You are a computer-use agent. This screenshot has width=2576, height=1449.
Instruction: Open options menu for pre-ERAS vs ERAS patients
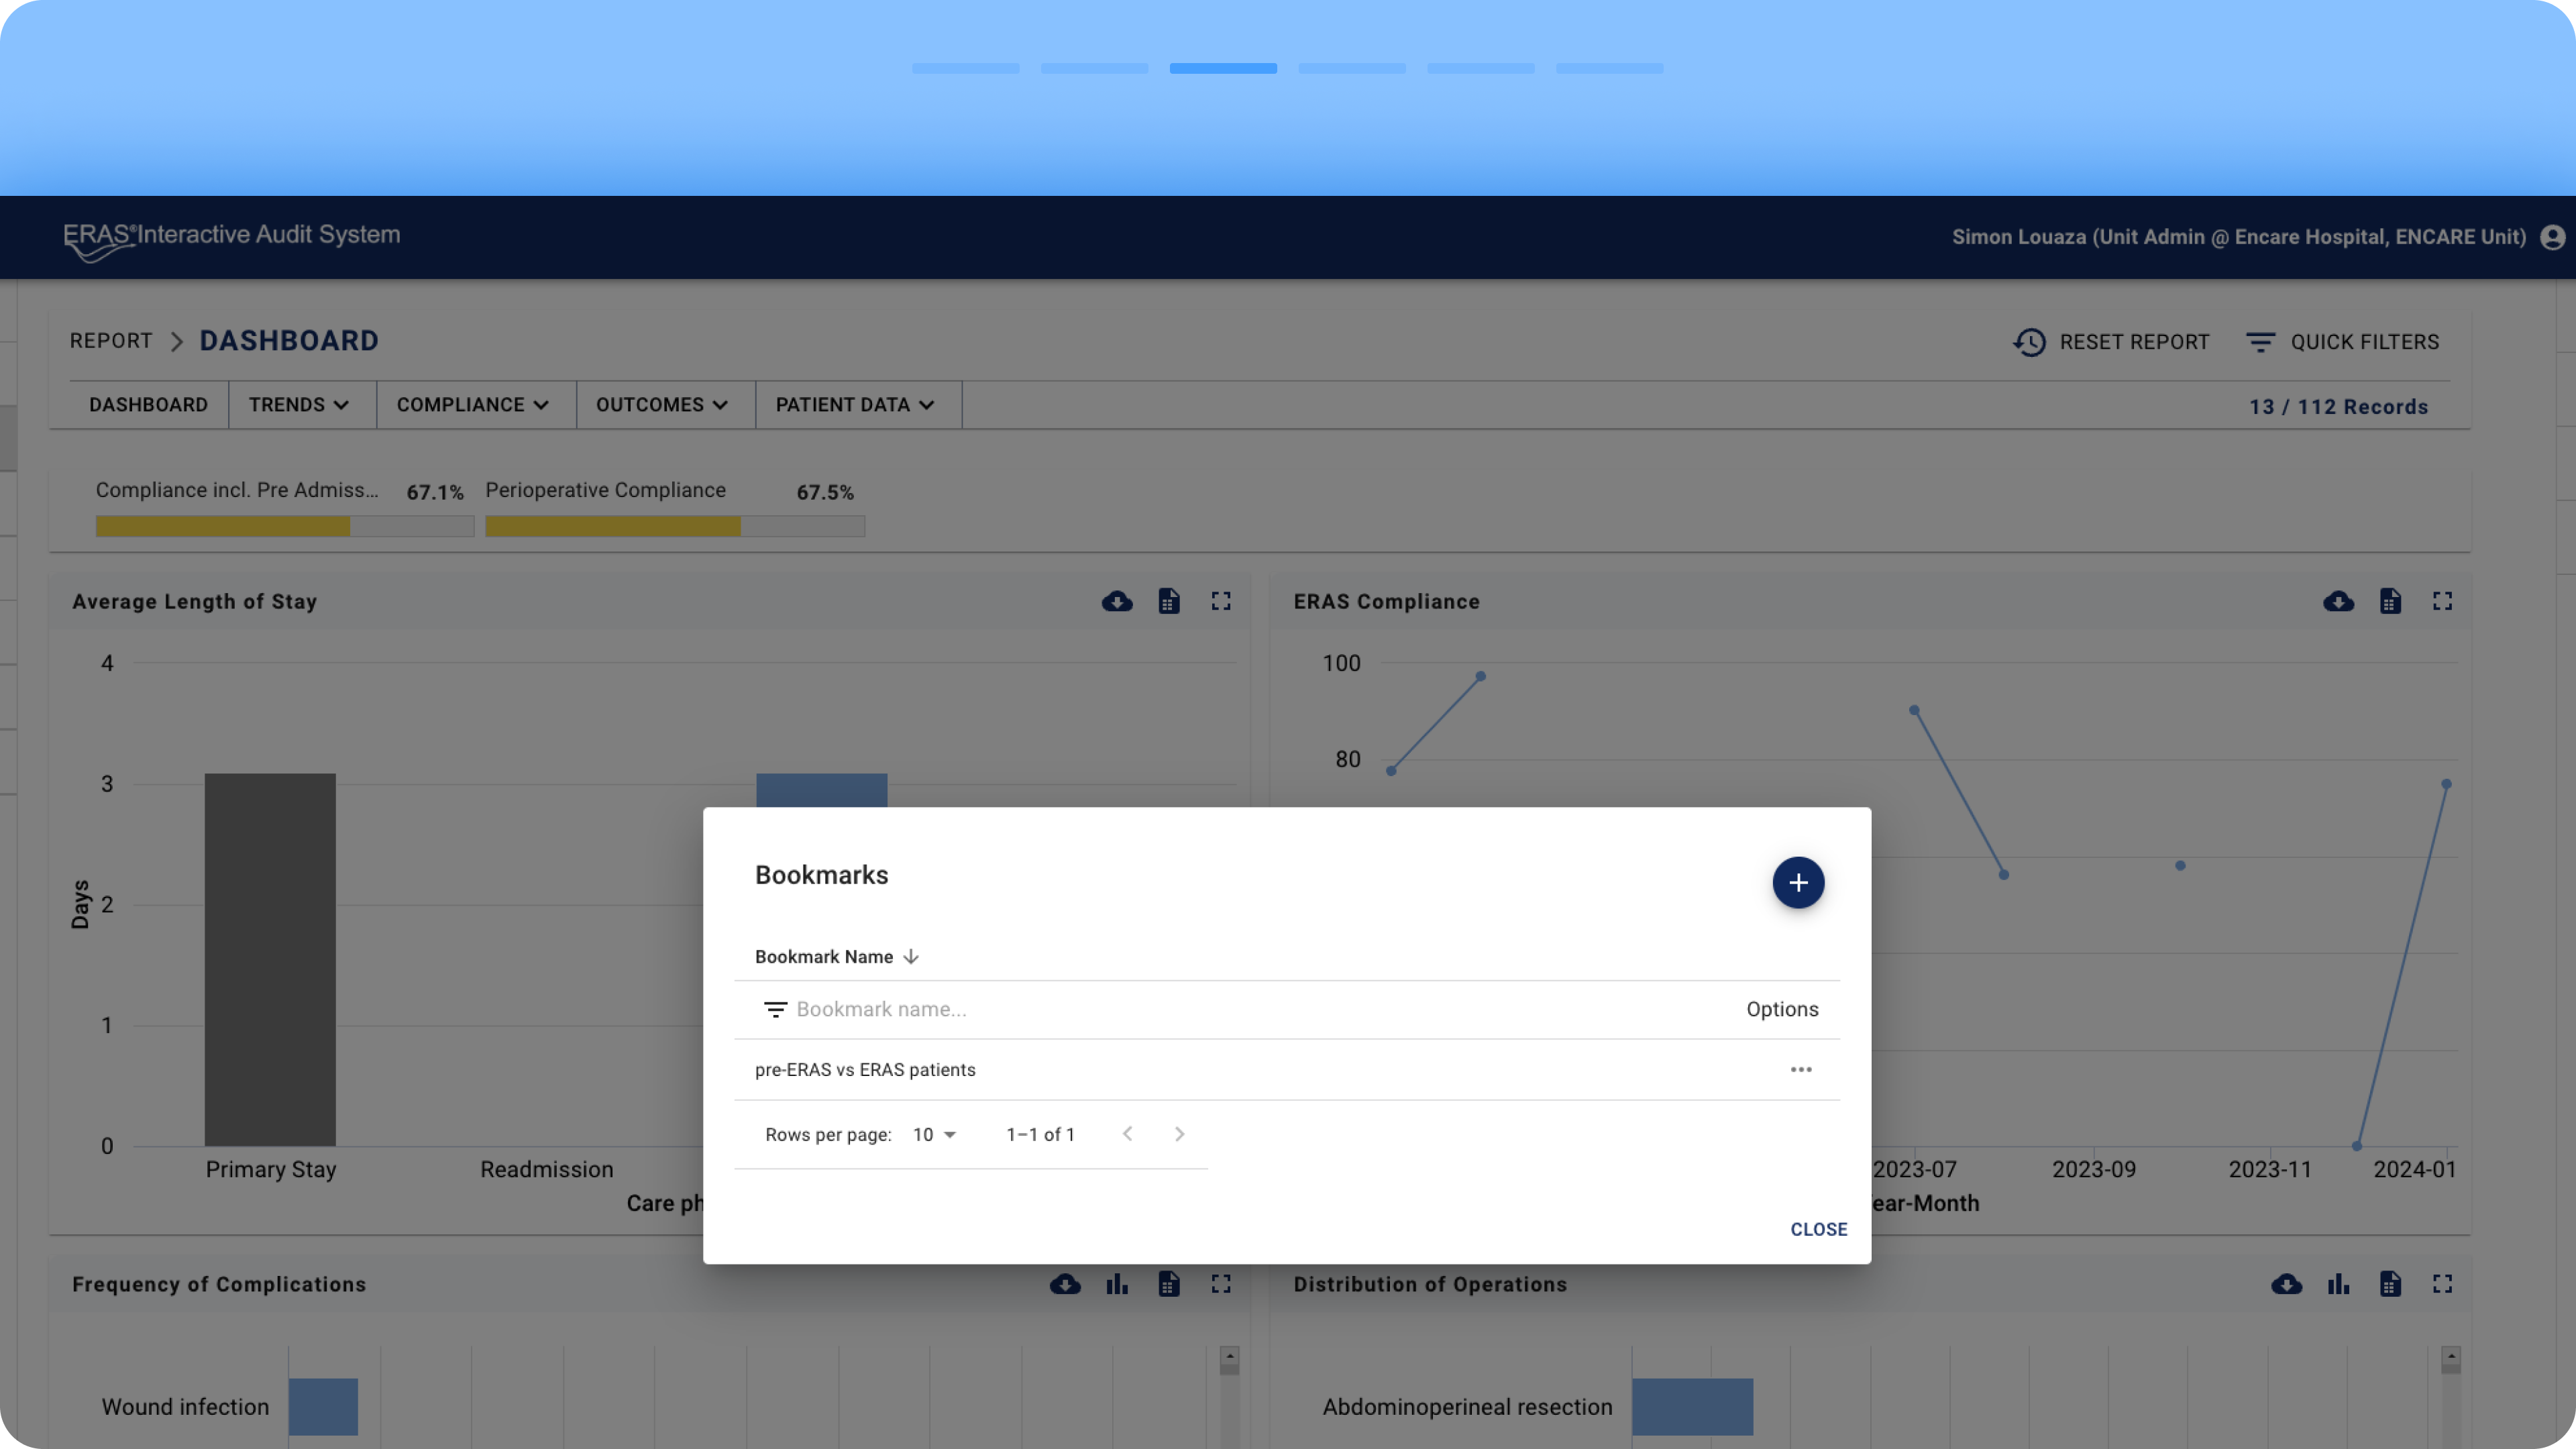tap(1800, 1070)
